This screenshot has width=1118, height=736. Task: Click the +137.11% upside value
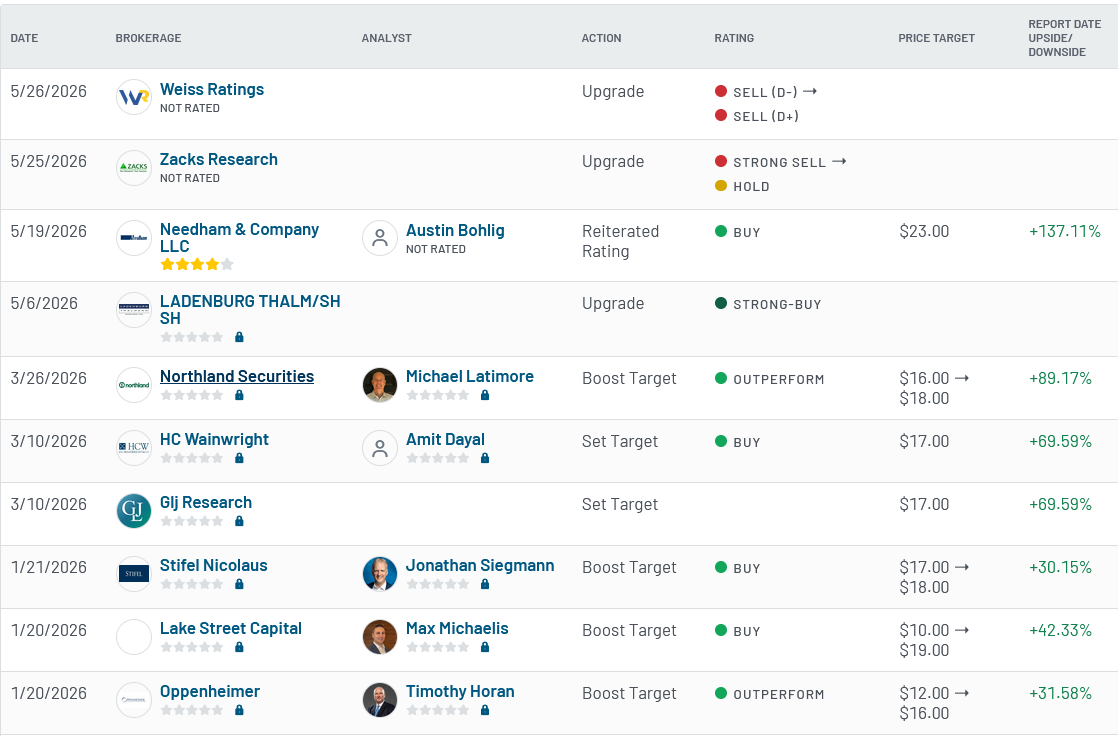(1065, 231)
